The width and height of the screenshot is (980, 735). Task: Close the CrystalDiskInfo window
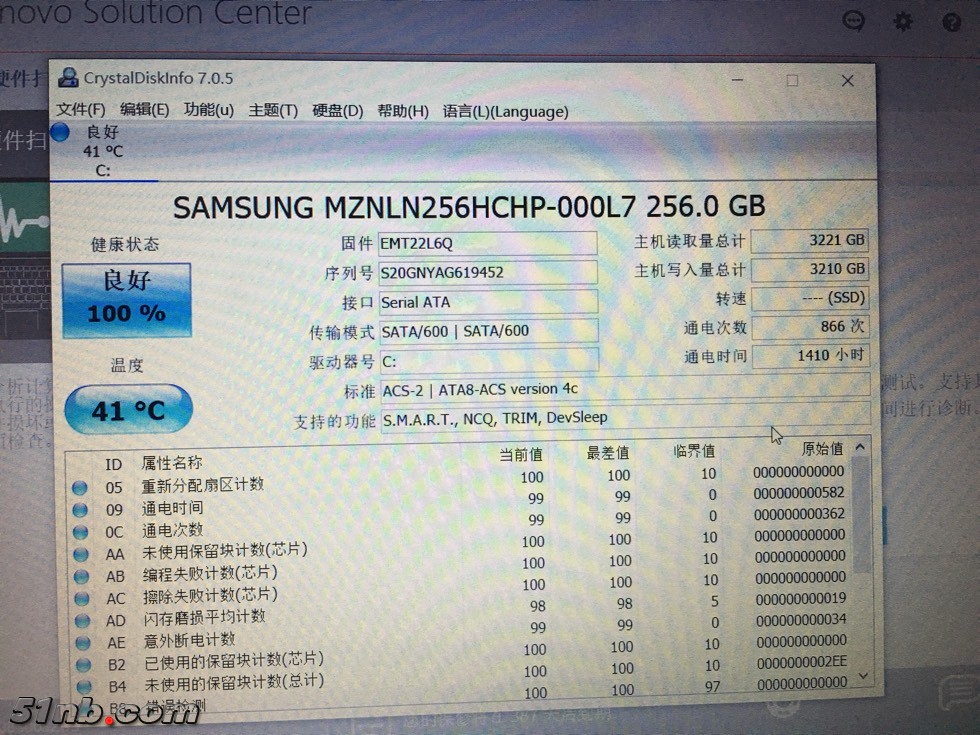click(x=848, y=81)
